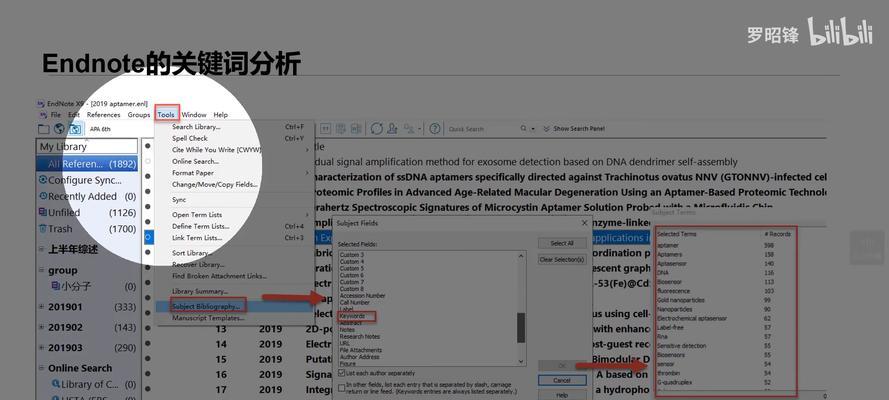Image resolution: width=889 pixels, height=400 pixels.
Task: Select All References group
Action: click(87, 164)
